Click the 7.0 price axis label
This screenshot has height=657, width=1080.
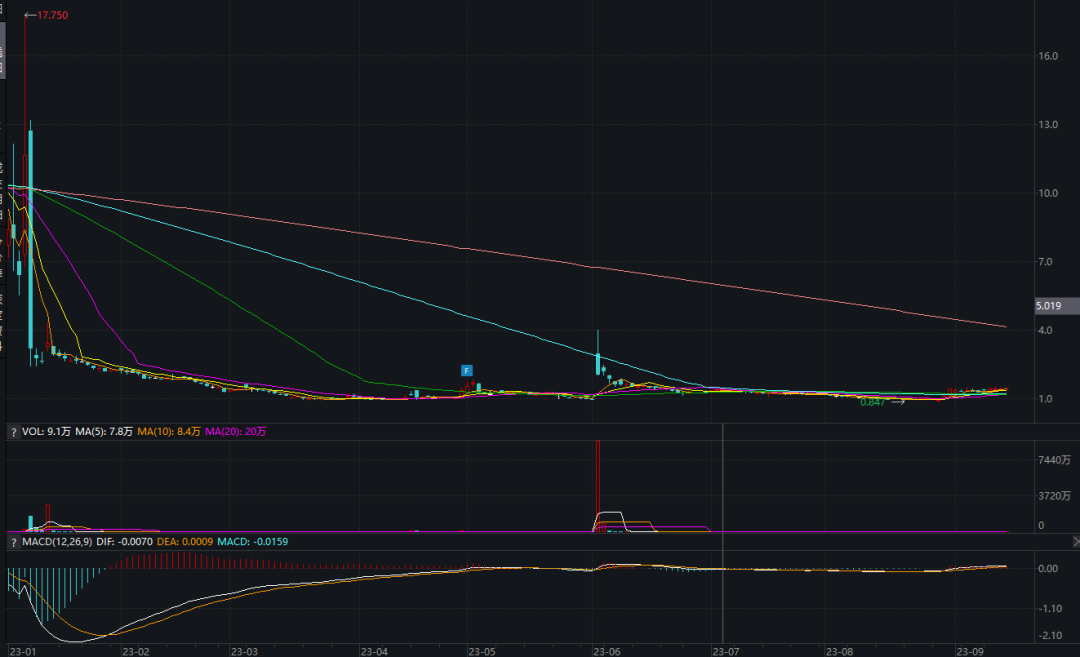pos(1046,262)
